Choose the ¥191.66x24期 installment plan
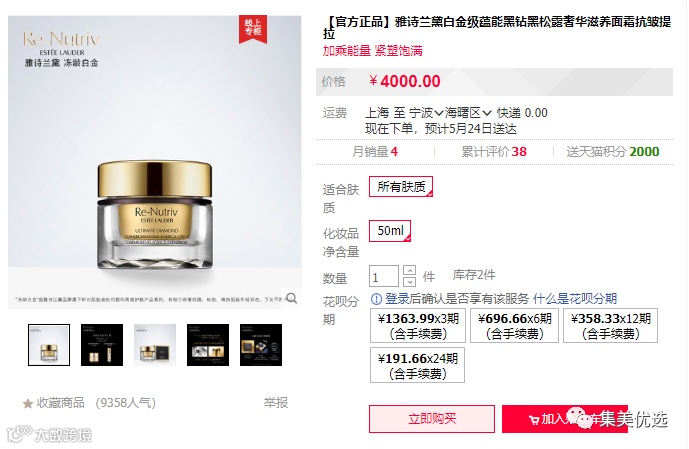Image resolution: width=689 pixels, height=449 pixels. click(417, 365)
